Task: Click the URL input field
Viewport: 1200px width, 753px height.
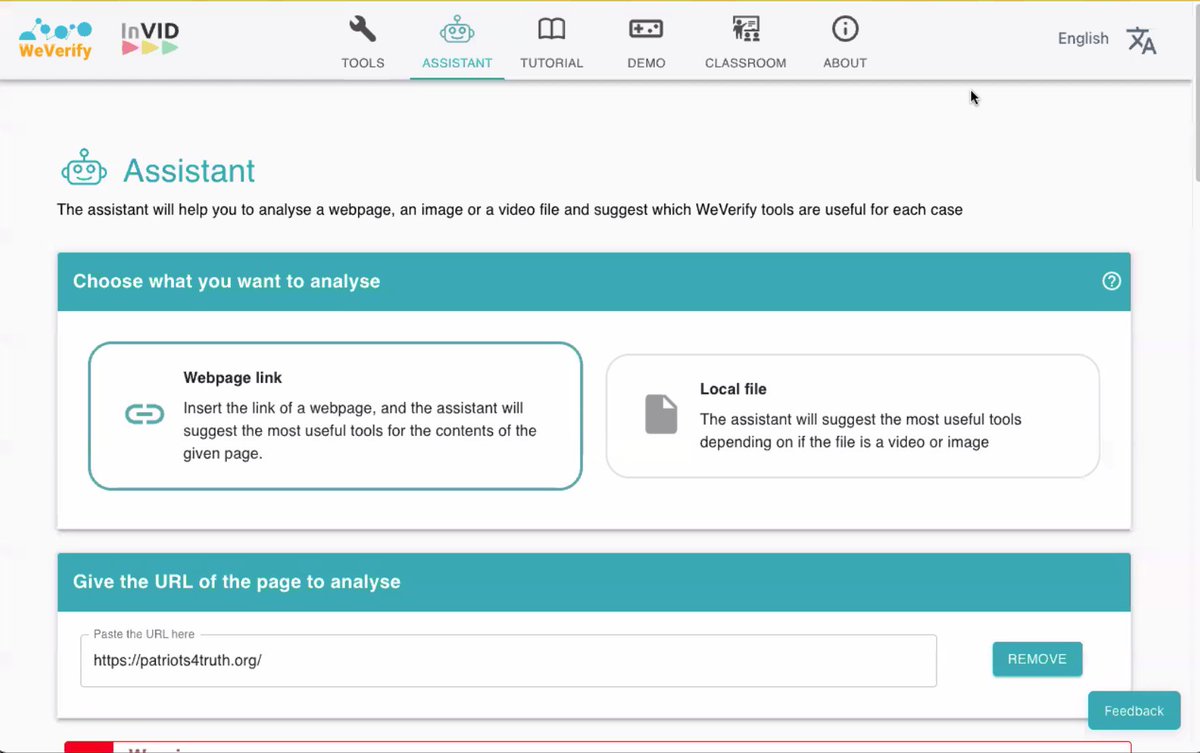Action: click(508, 661)
